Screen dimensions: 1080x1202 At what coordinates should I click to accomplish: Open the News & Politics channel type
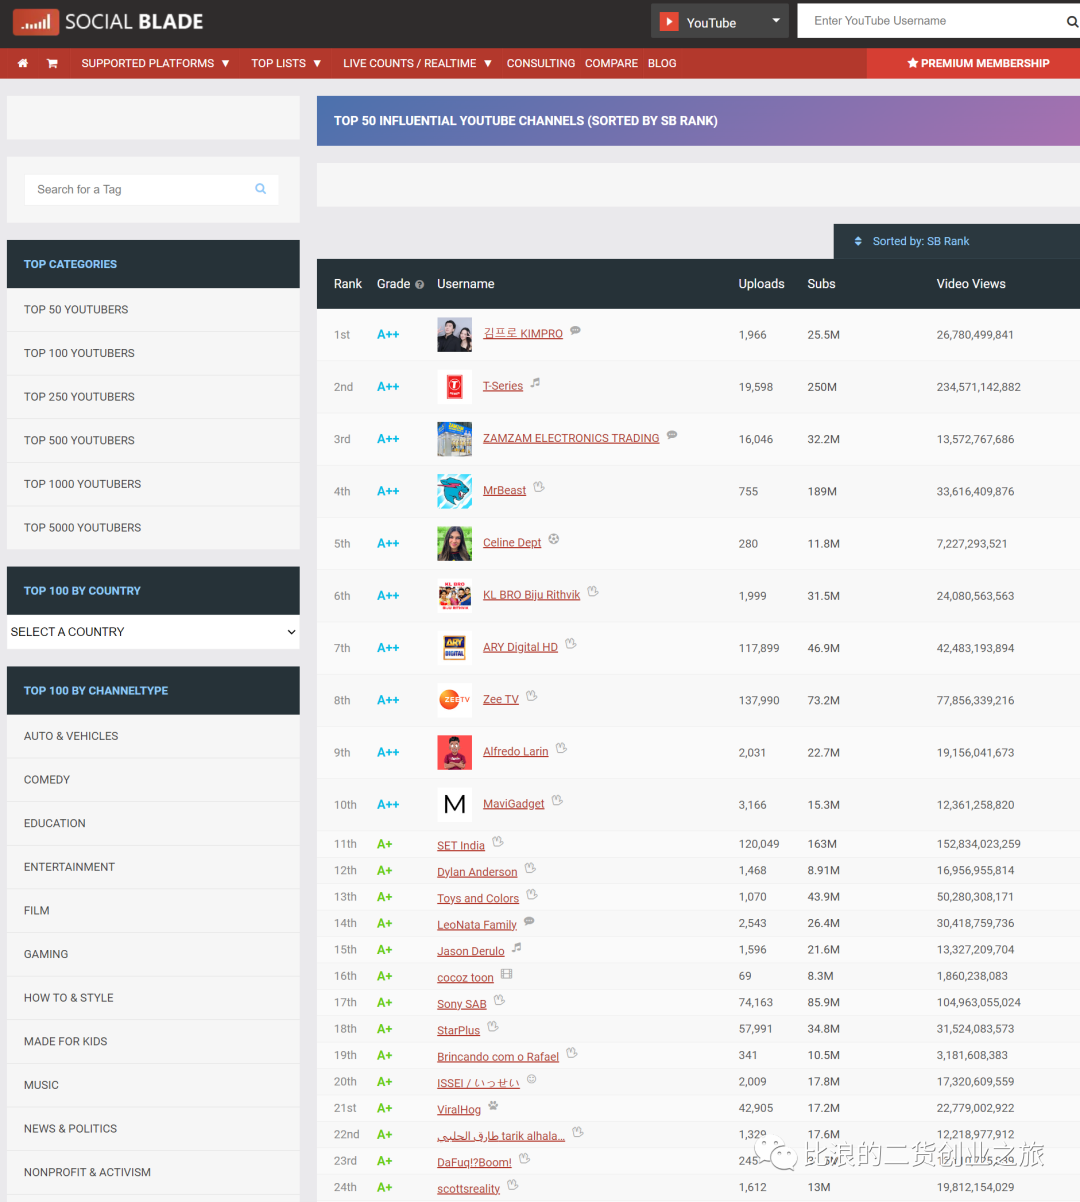[x=153, y=1129]
